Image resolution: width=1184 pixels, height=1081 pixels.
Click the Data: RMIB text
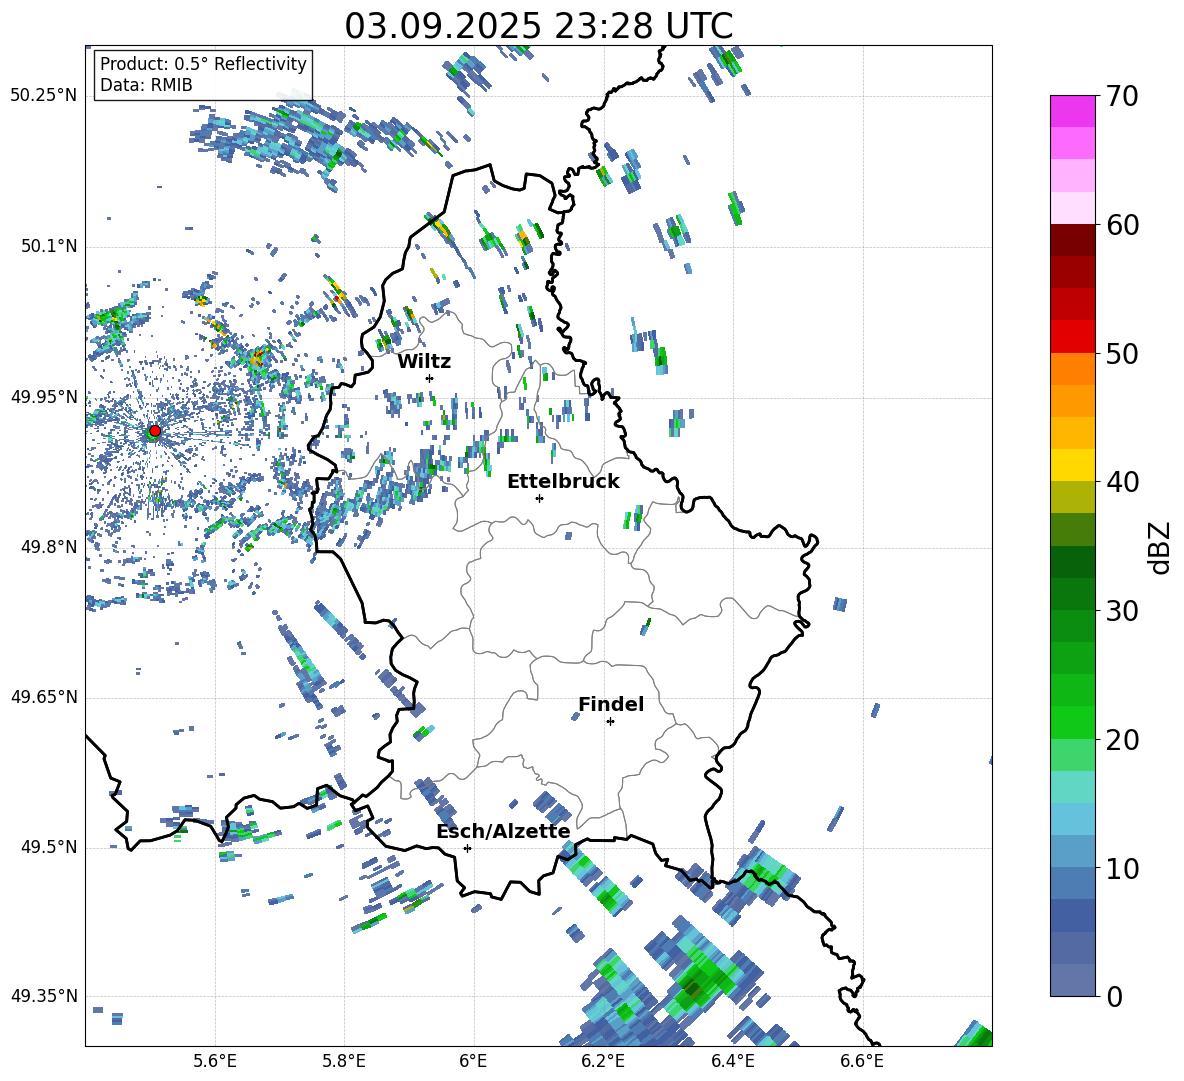pos(146,85)
